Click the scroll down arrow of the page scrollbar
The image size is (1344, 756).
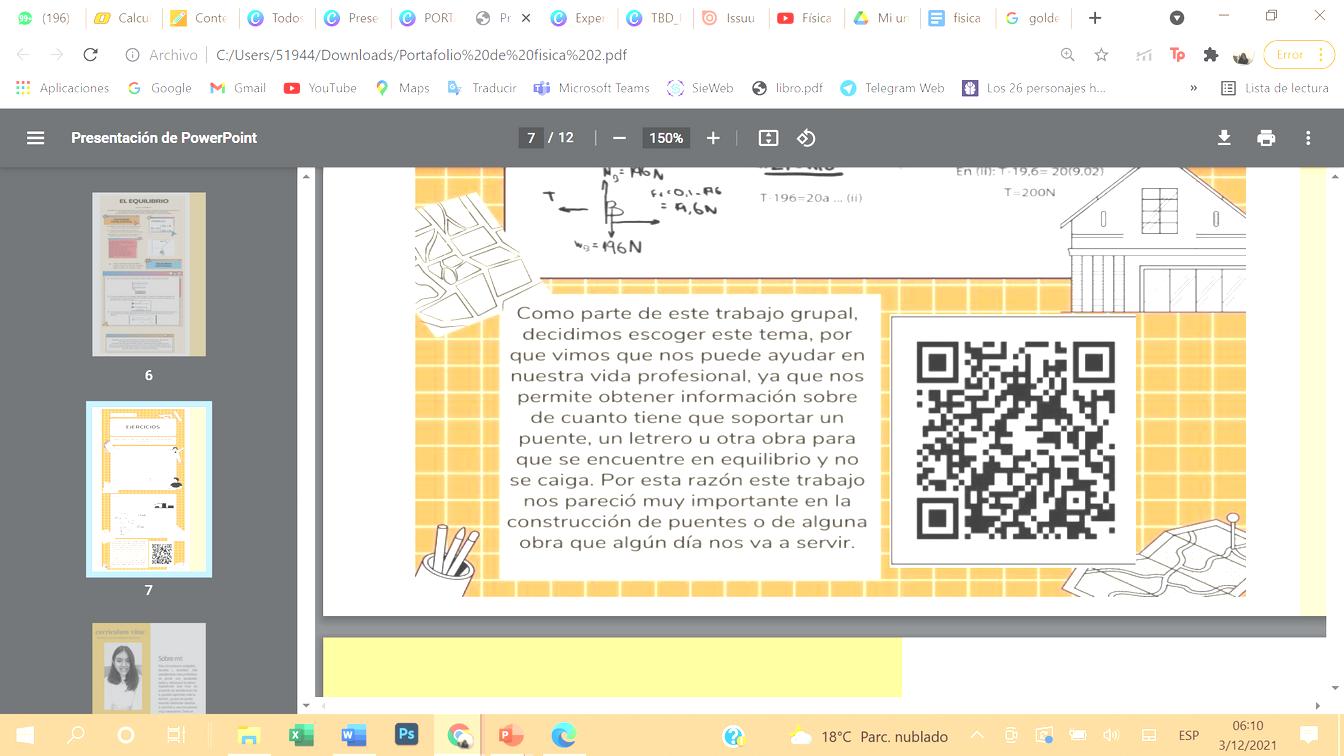click(x=1335, y=688)
